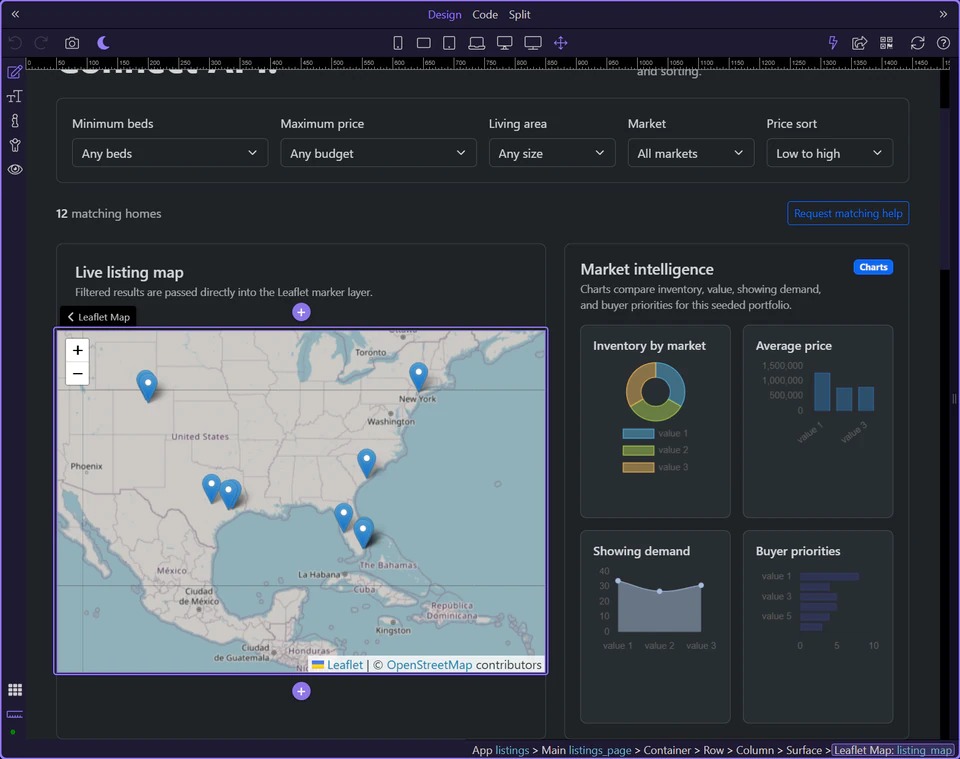The width and height of the screenshot is (960, 759).
Task: Click the refresh icon in the toolbar
Action: click(x=916, y=43)
